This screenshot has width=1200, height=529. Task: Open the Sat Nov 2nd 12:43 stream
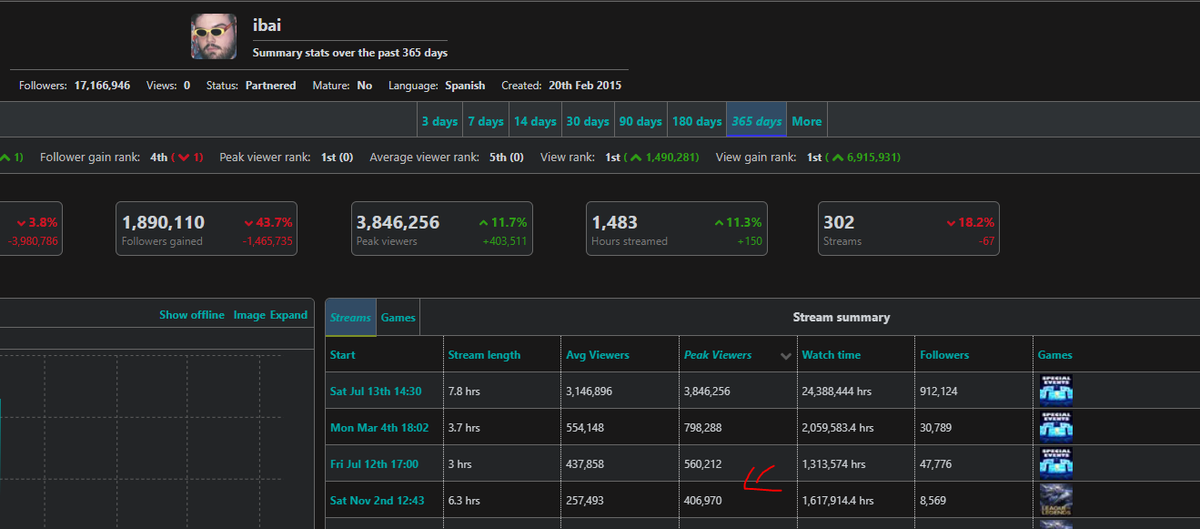pyautogui.click(x=376, y=500)
